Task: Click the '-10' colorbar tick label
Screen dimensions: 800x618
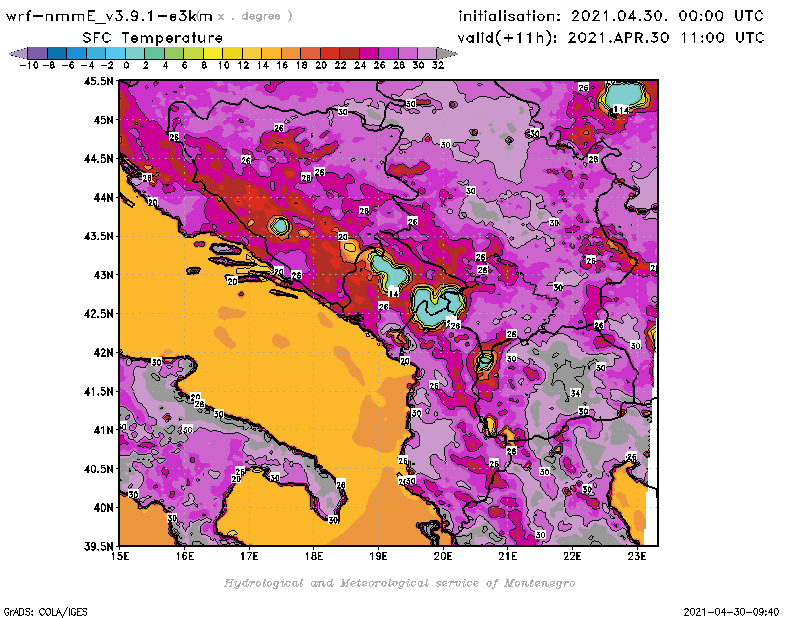Action: [29, 65]
